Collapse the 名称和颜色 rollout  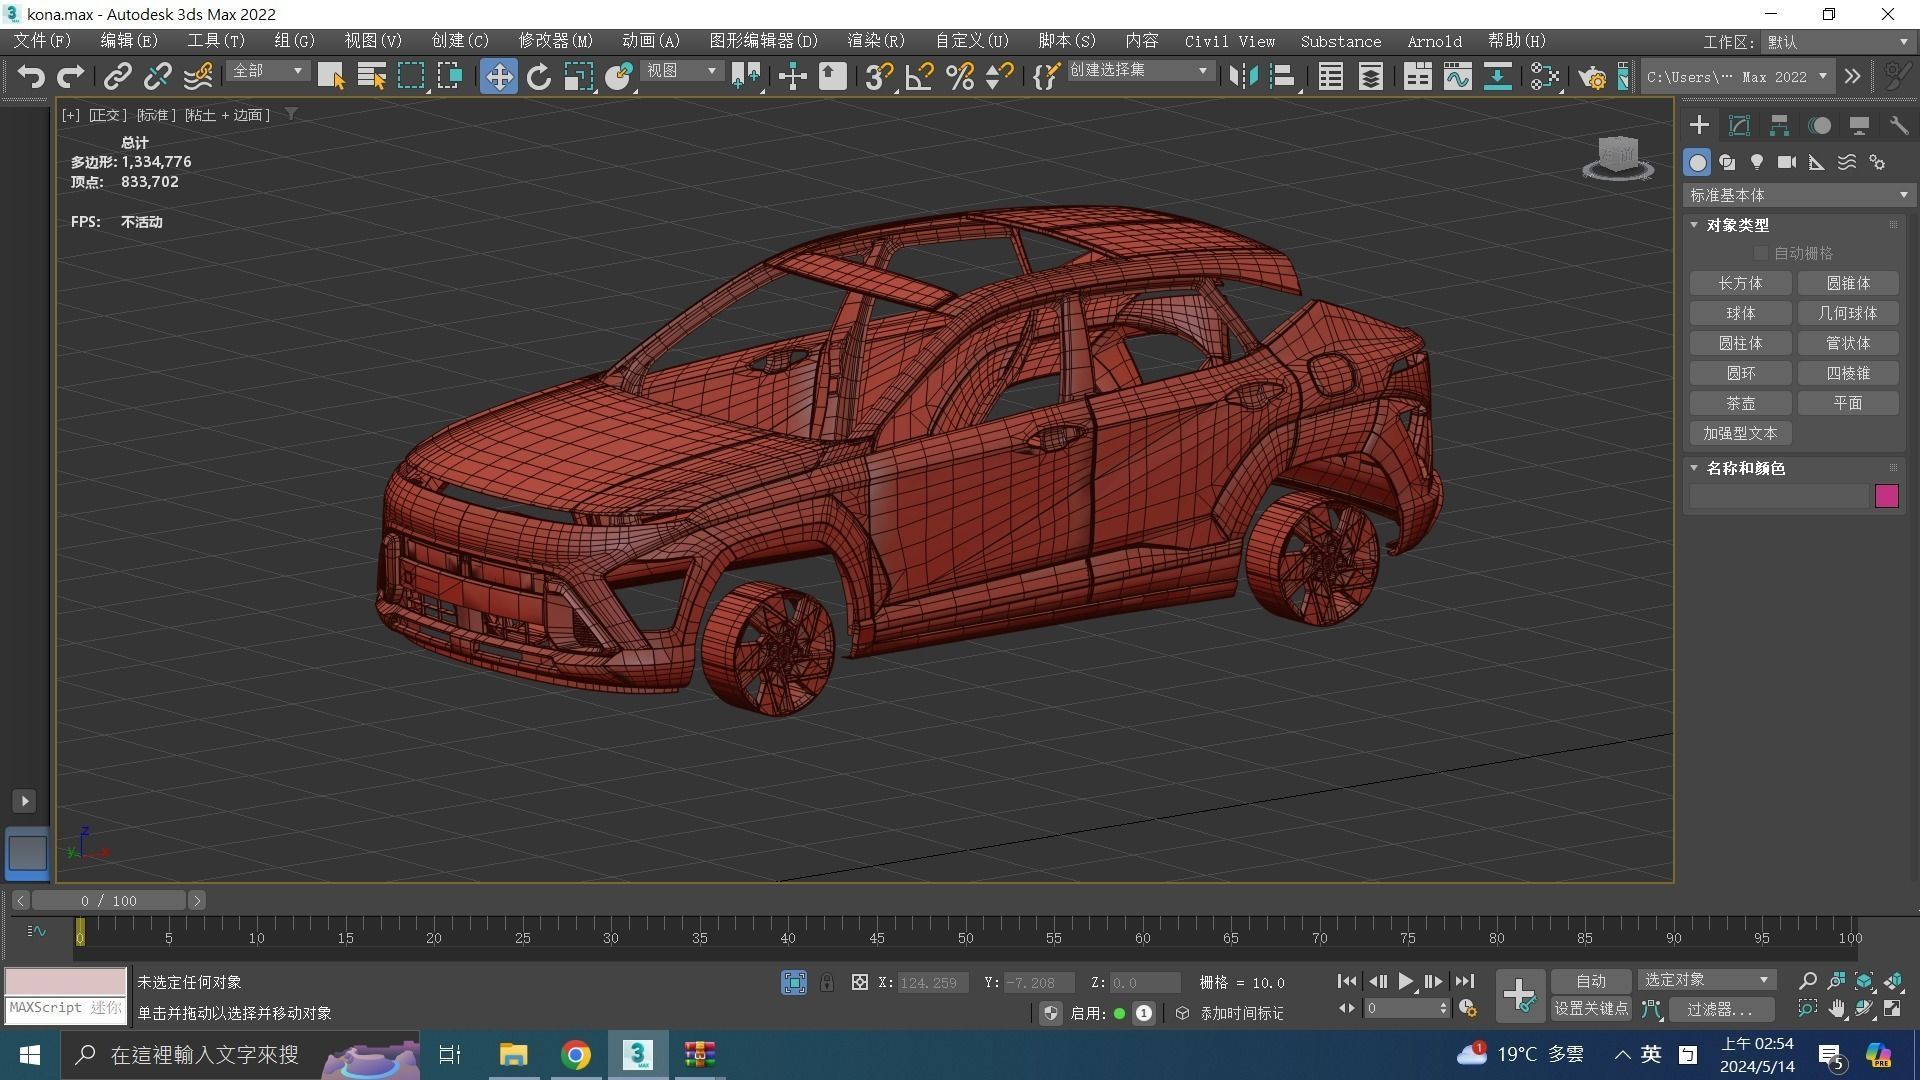[1694, 468]
